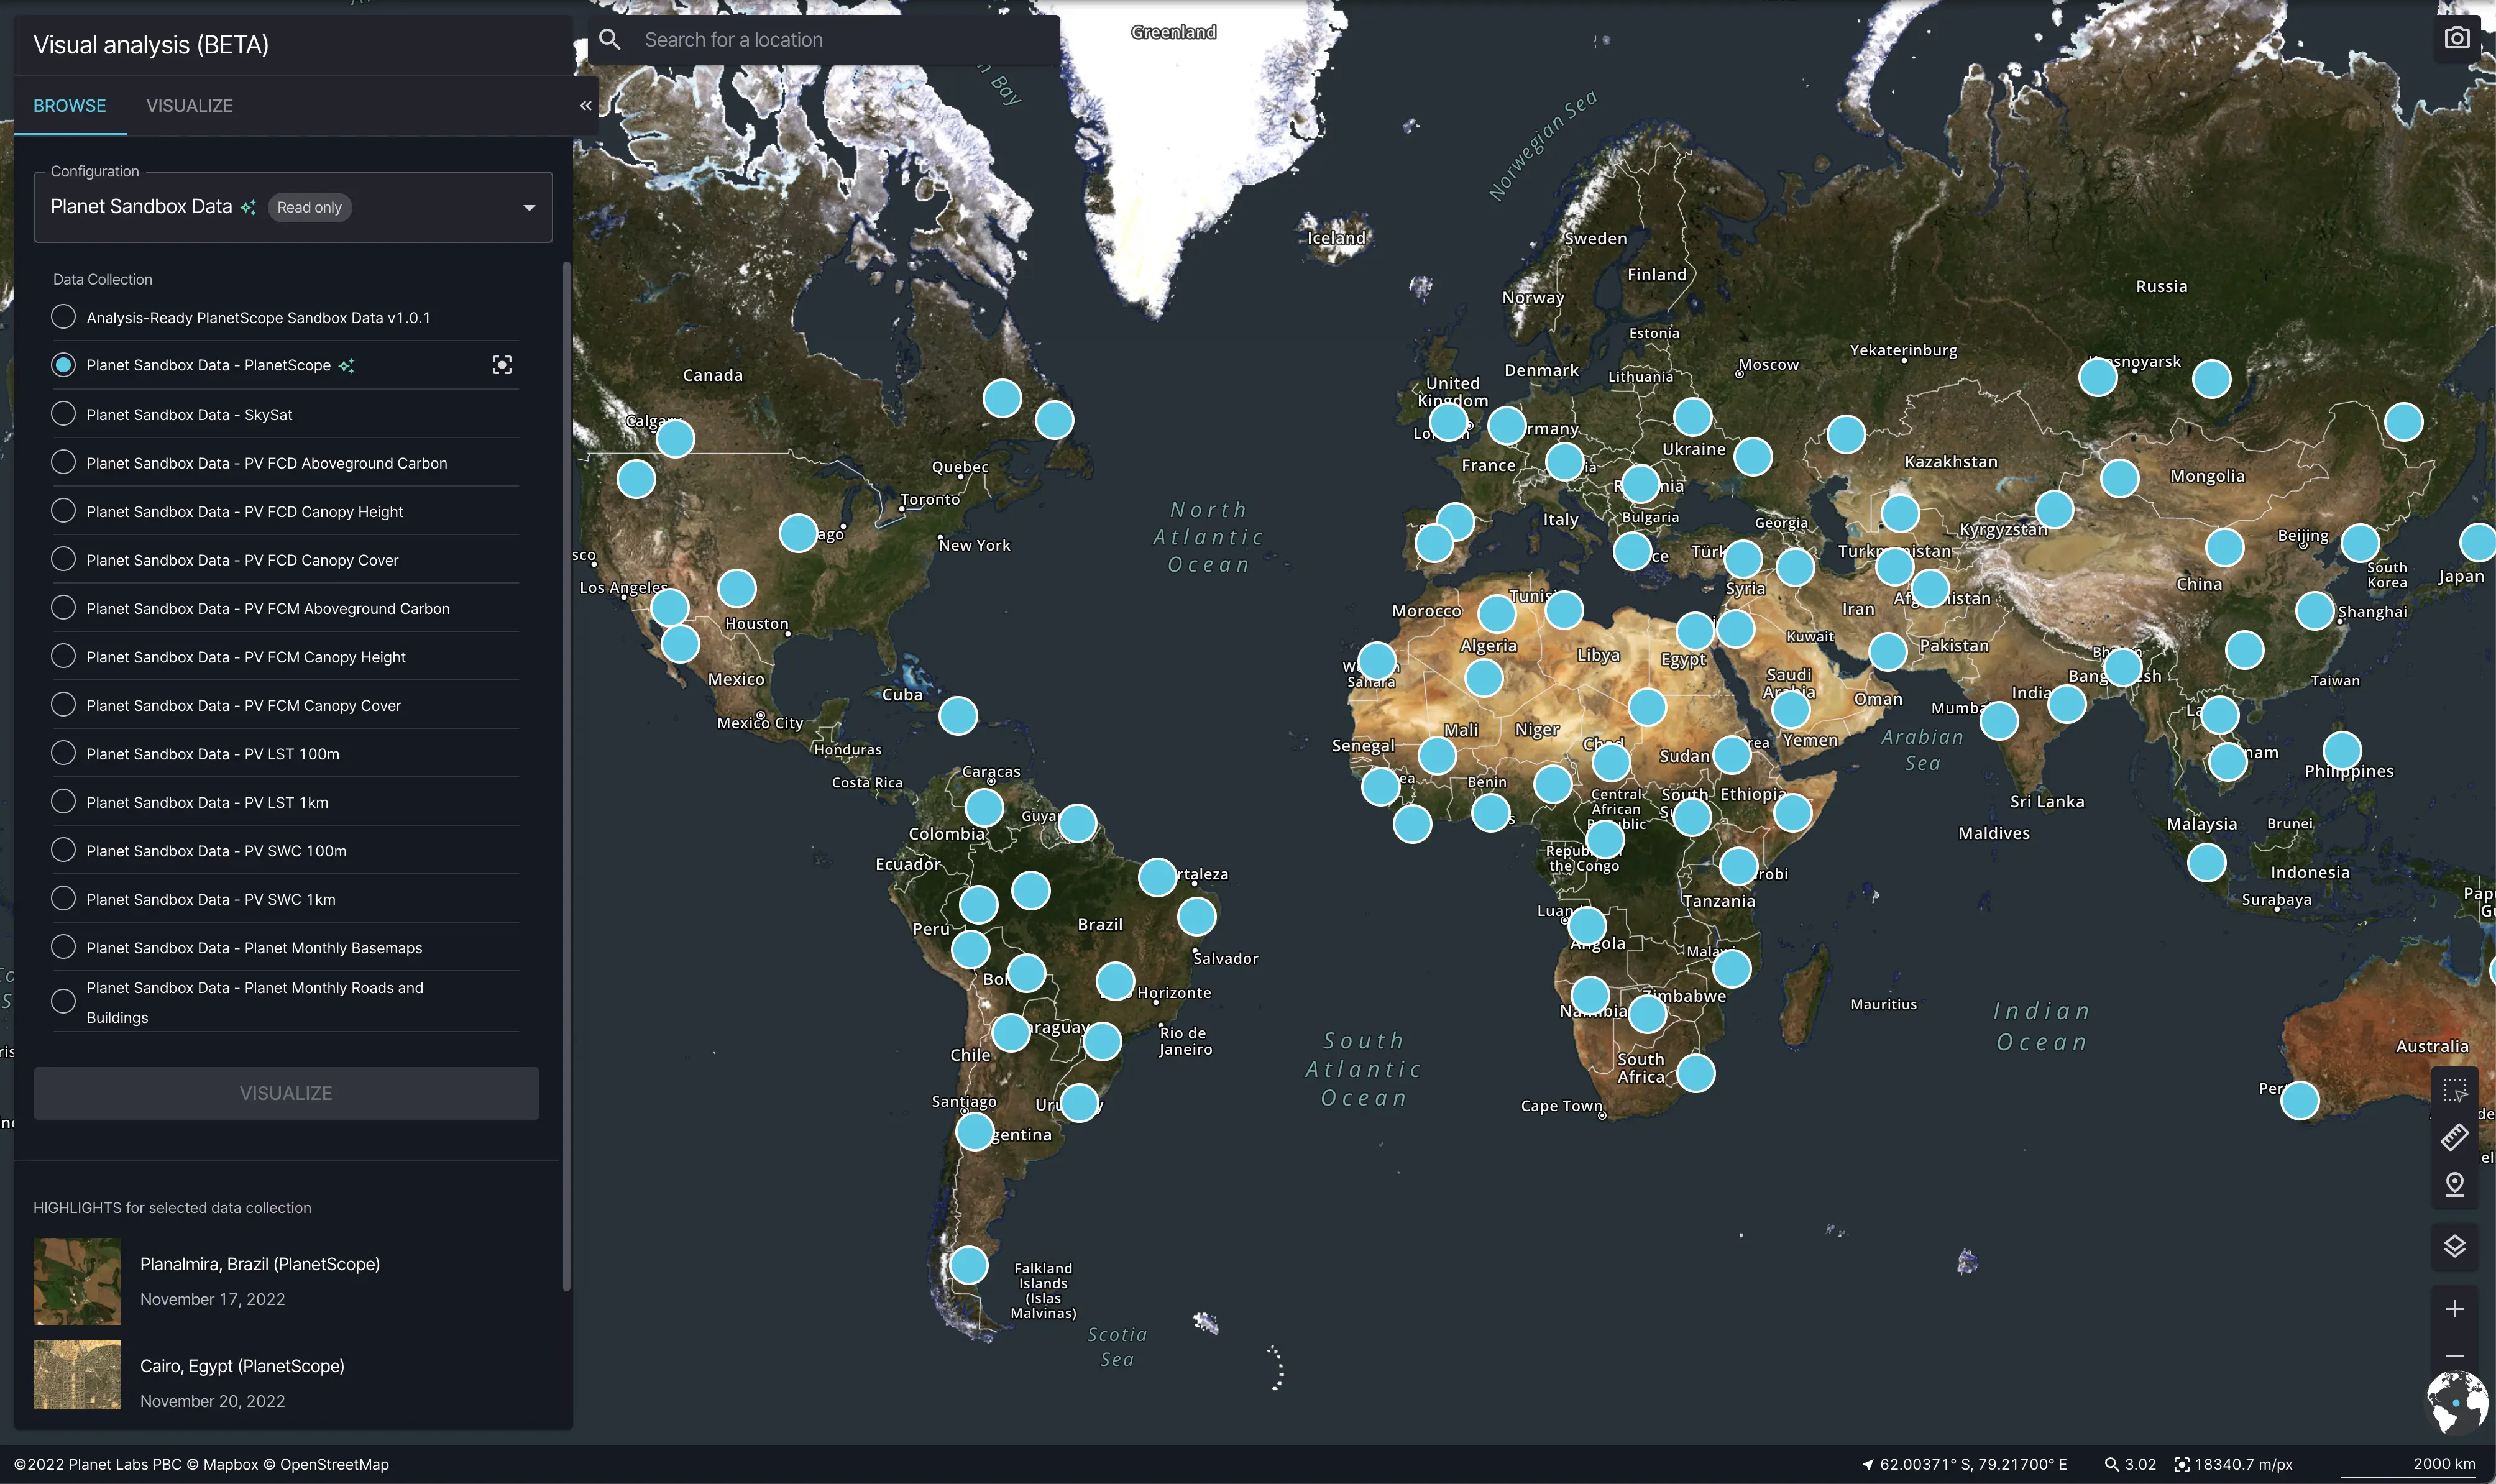Image resolution: width=2496 pixels, height=1484 pixels.
Task: Click the Read only badge
Action: point(309,207)
